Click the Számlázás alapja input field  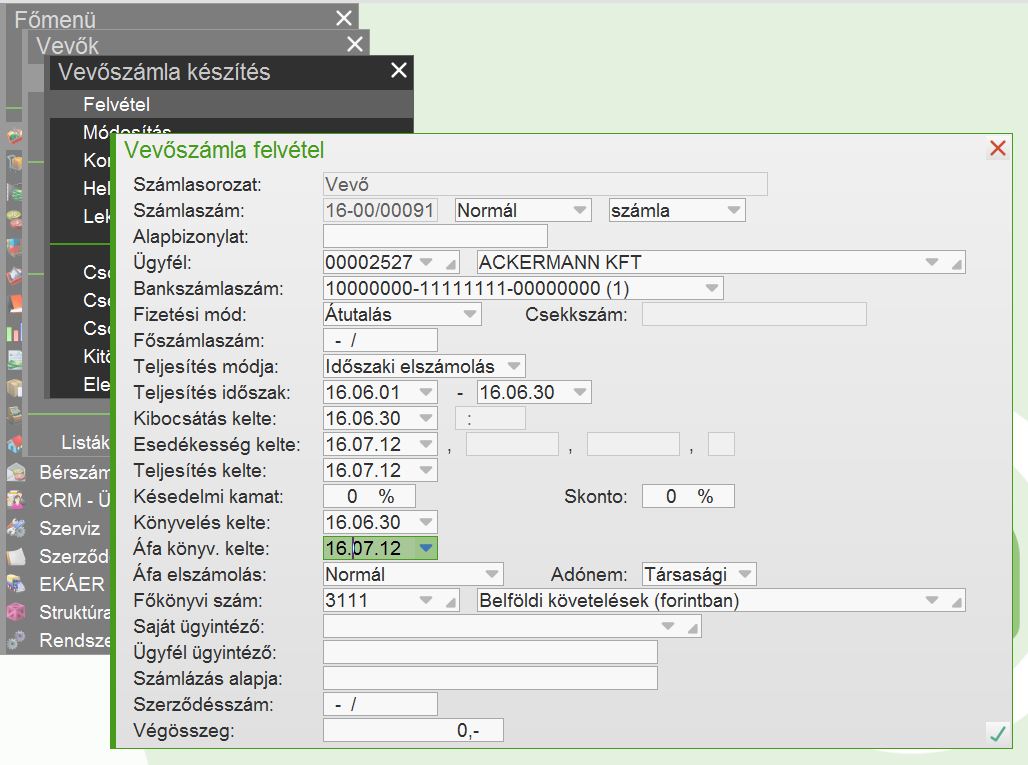(x=490, y=678)
